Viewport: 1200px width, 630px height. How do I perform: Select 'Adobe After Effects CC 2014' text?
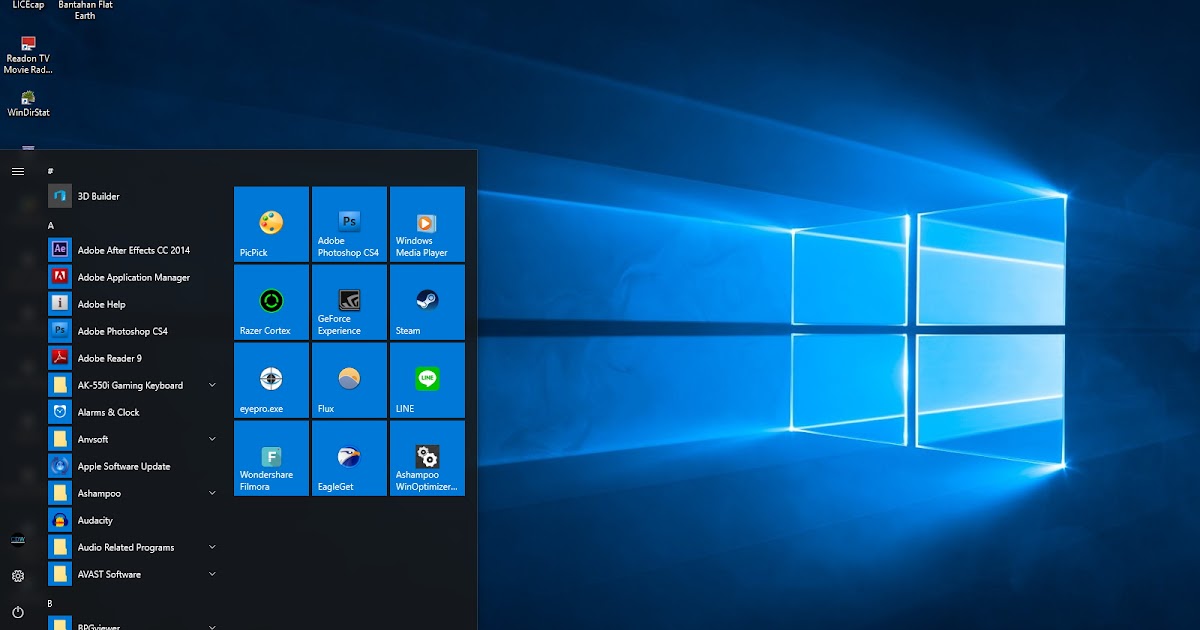pos(134,250)
